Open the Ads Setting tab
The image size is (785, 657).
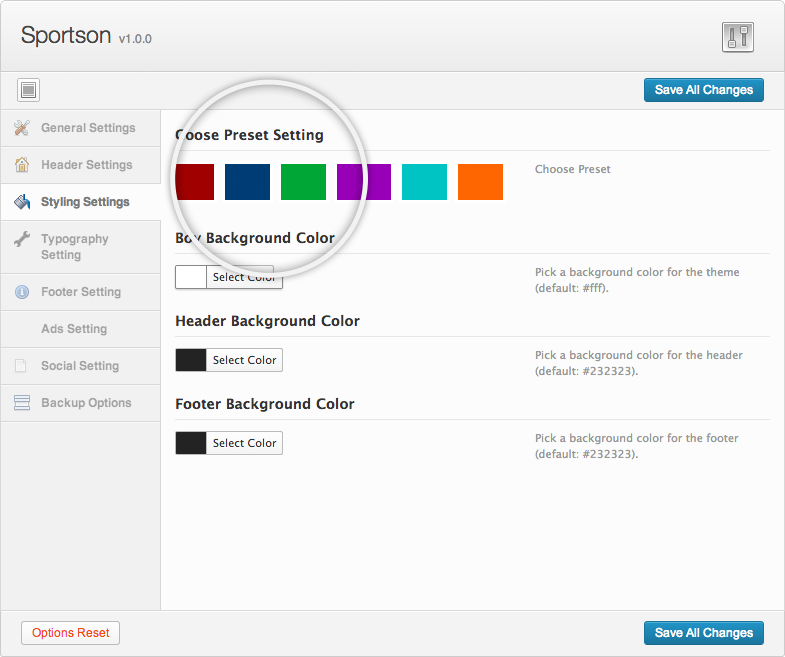[x=74, y=329]
